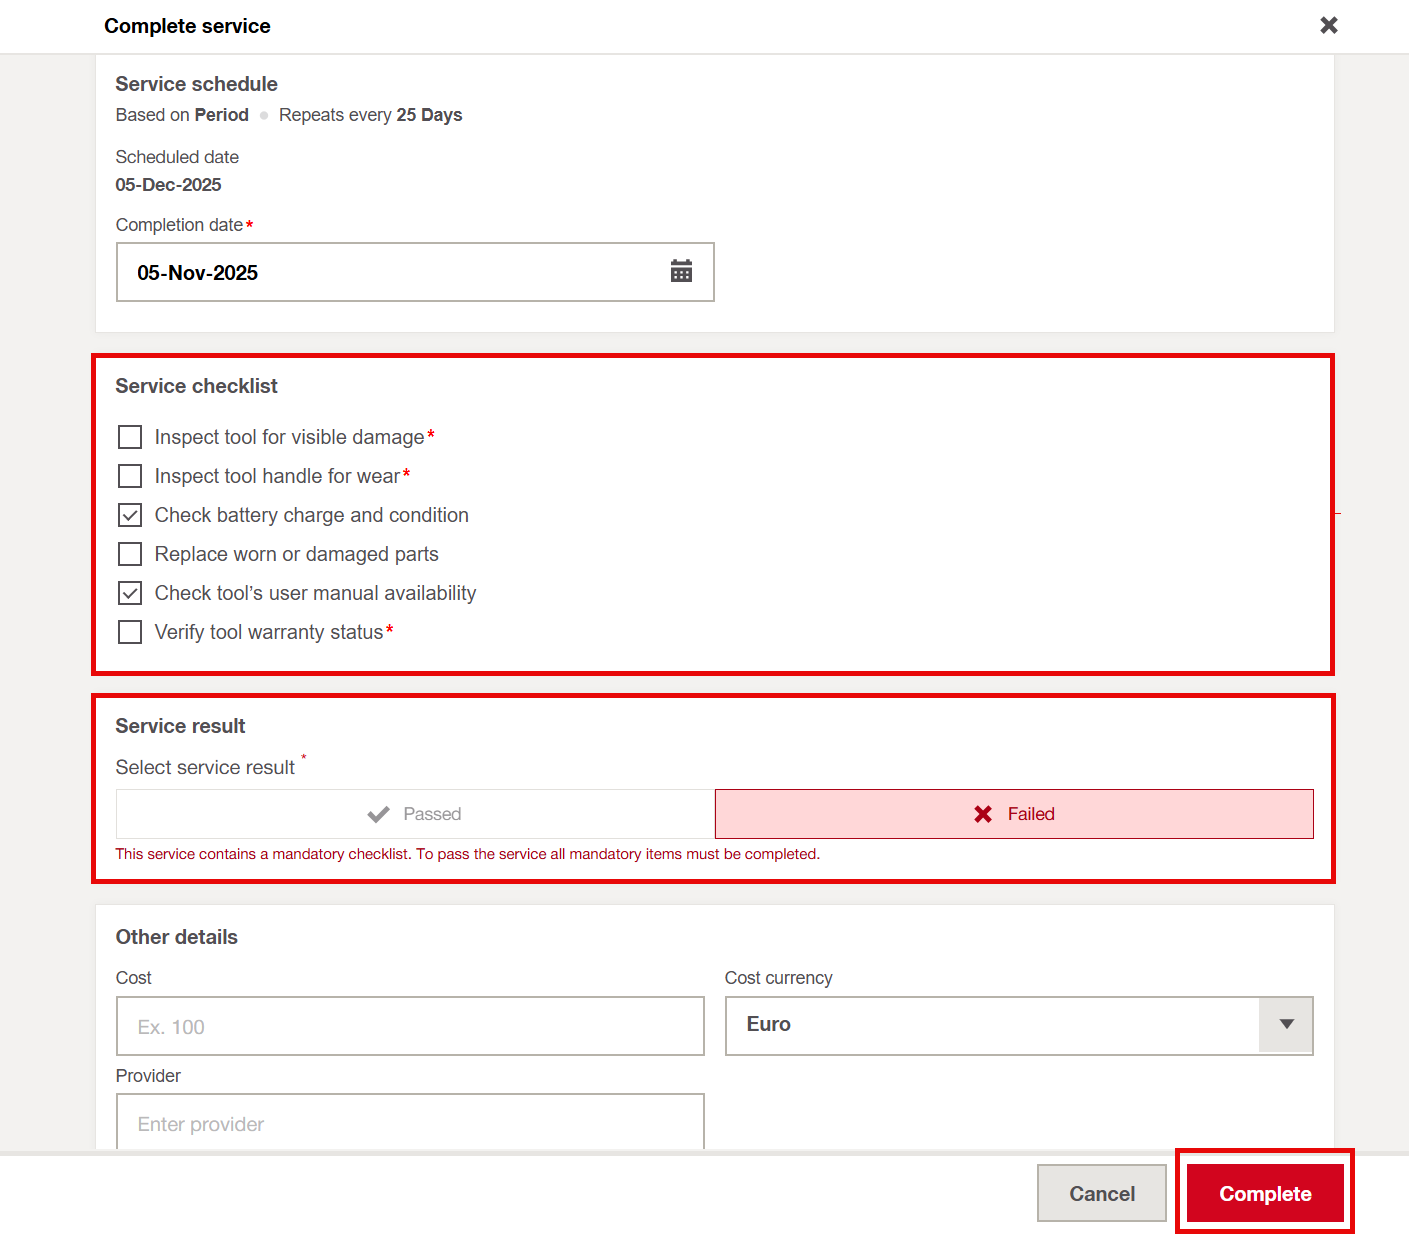Check Inspect tool handle for wear
The width and height of the screenshot is (1409, 1242).
[x=130, y=476]
